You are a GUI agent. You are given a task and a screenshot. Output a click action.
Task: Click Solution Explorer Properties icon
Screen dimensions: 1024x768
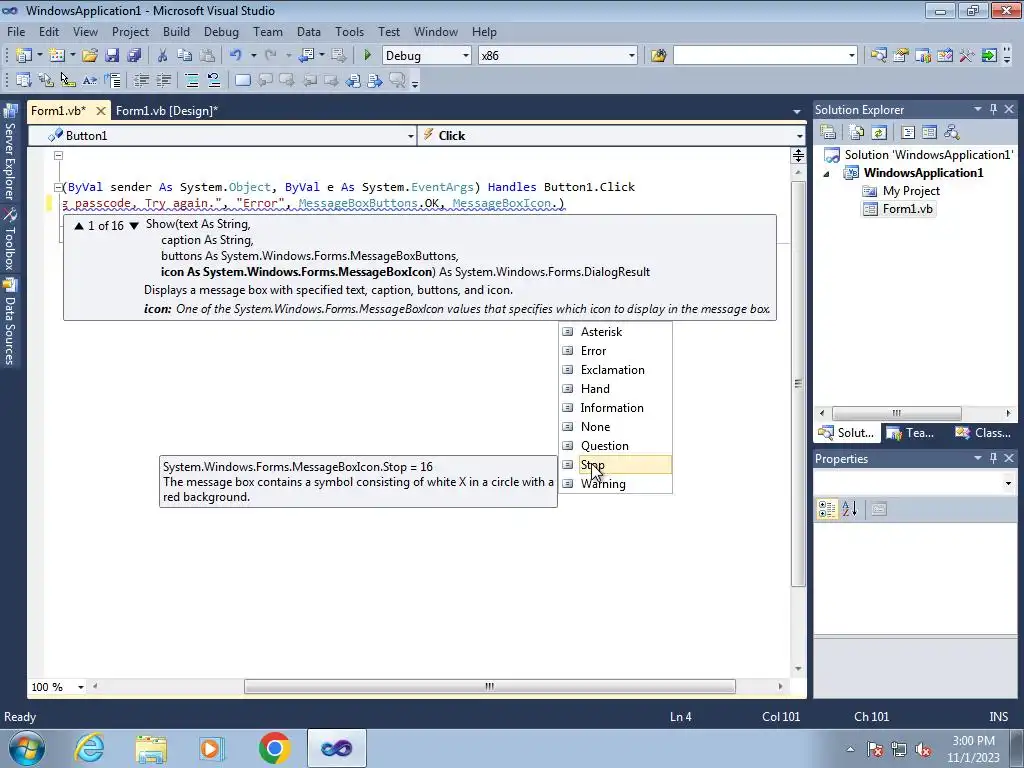pyautogui.click(x=828, y=133)
